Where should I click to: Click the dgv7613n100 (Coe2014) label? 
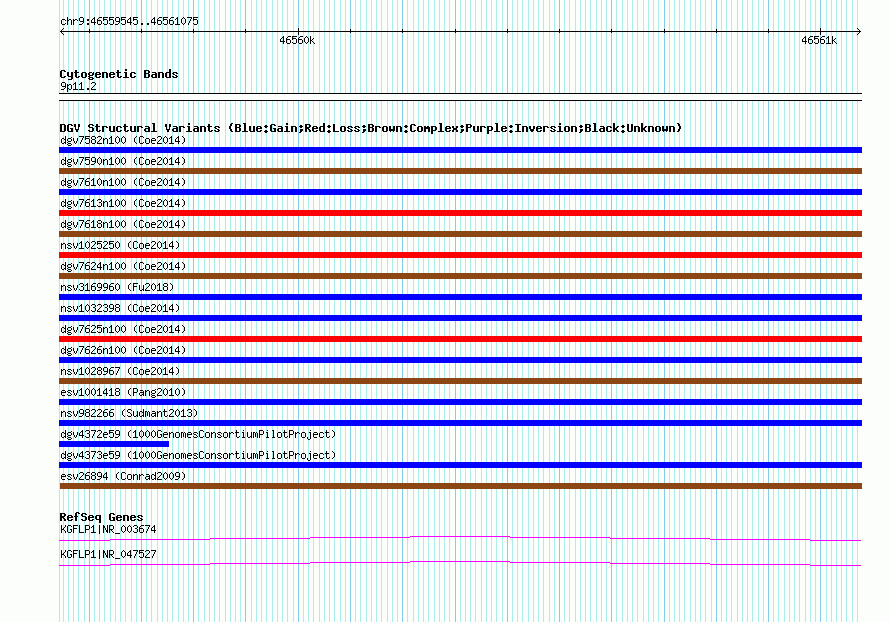click(x=123, y=203)
